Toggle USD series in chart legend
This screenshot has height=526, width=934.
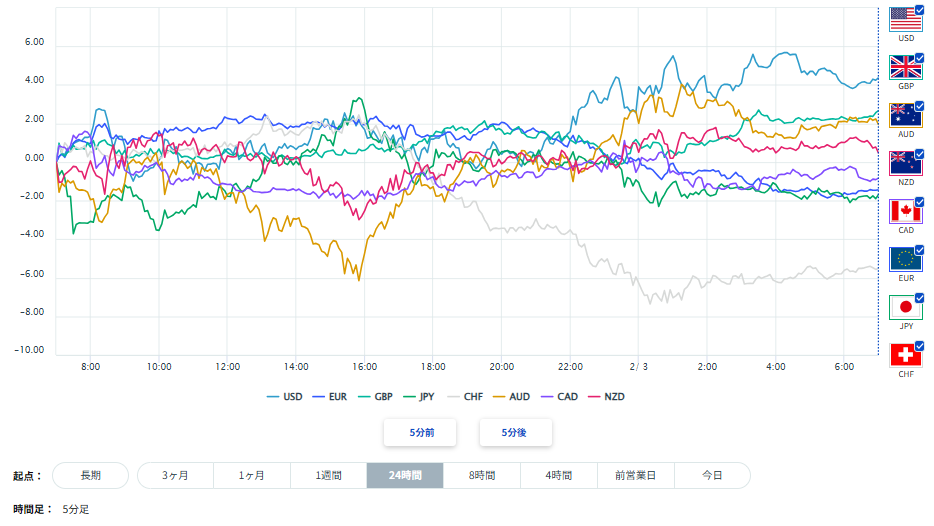tap(285, 397)
